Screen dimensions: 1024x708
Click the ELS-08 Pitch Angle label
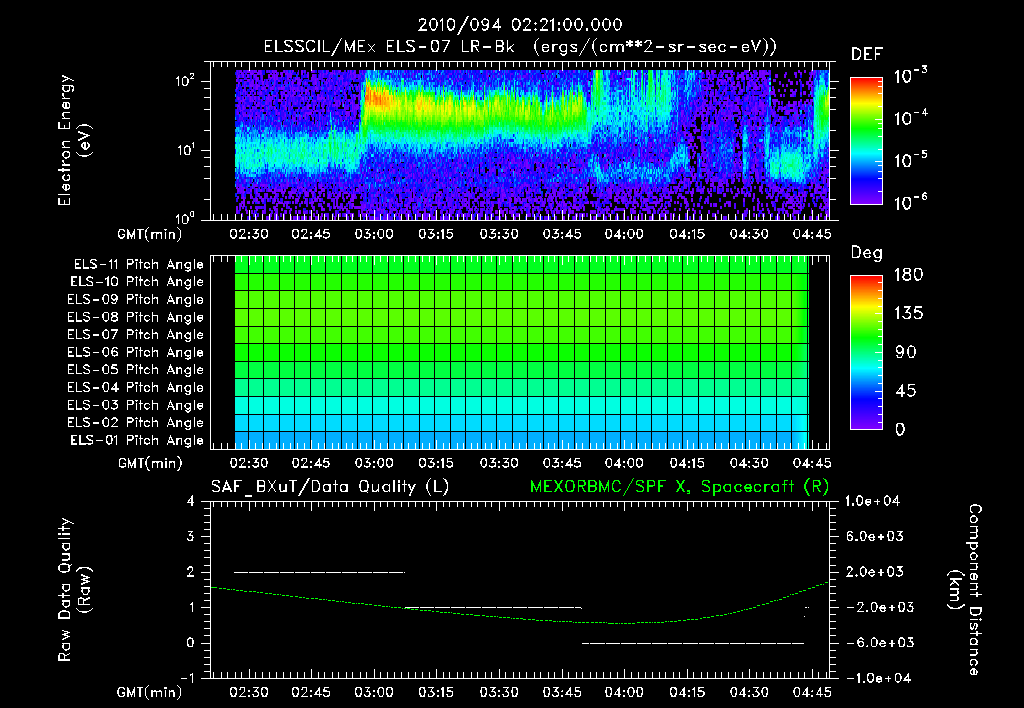tap(136, 317)
